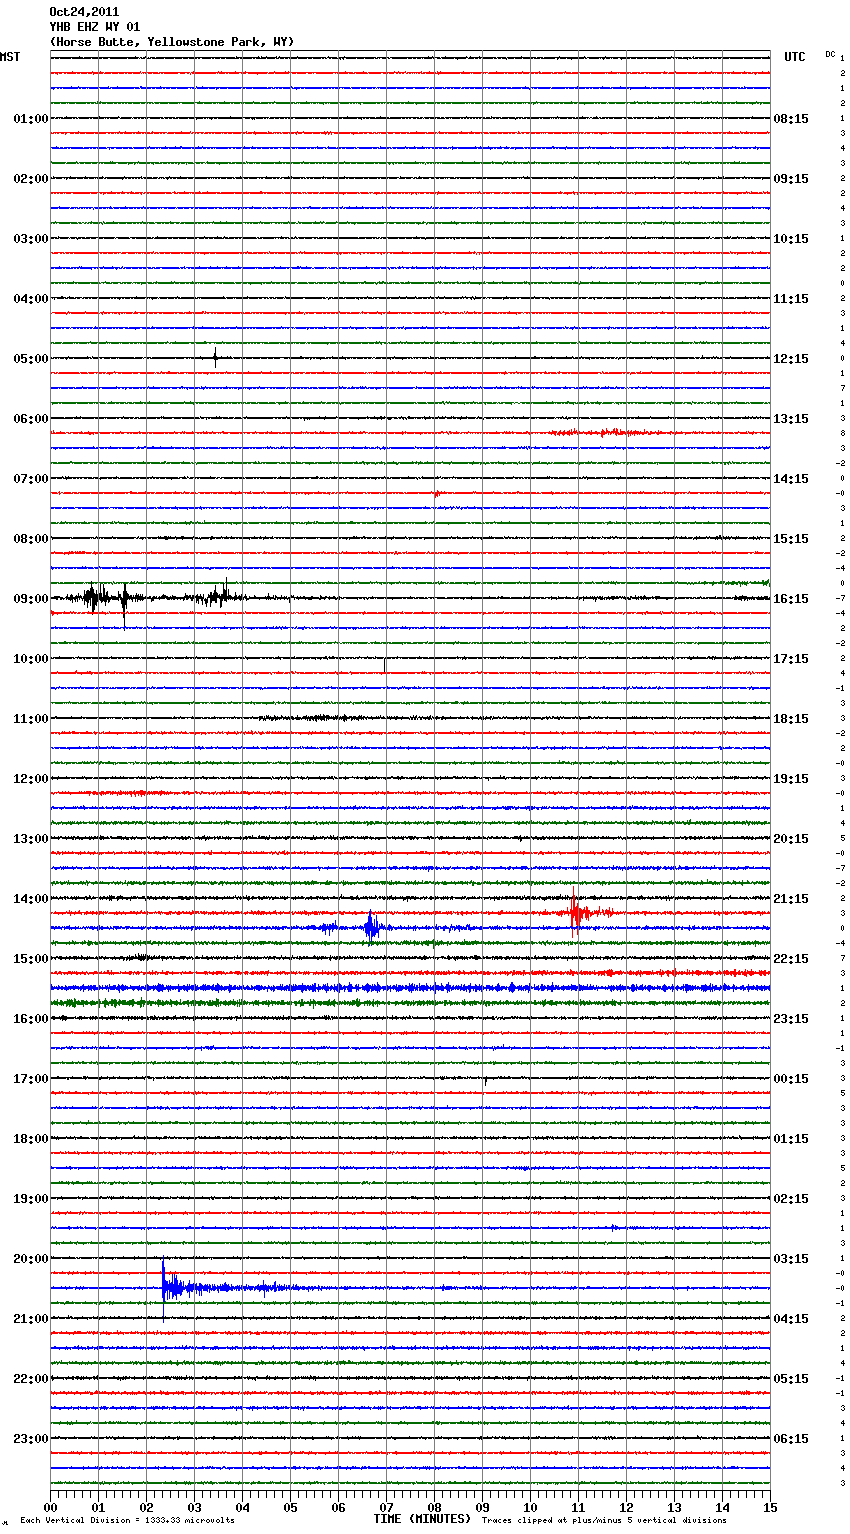Click the "DC" column header
850x1534 pixels.
point(830,54)
